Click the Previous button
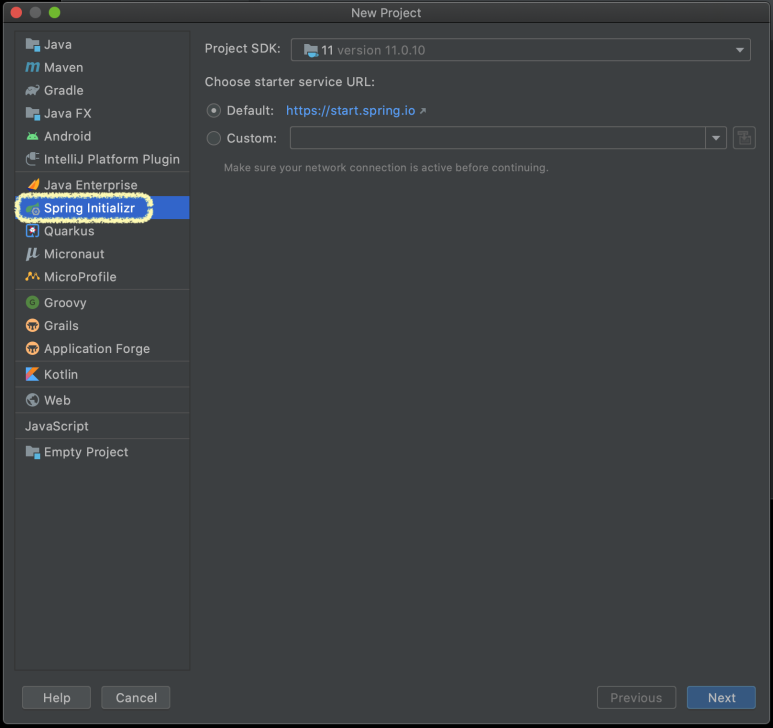 click(636, 697)
